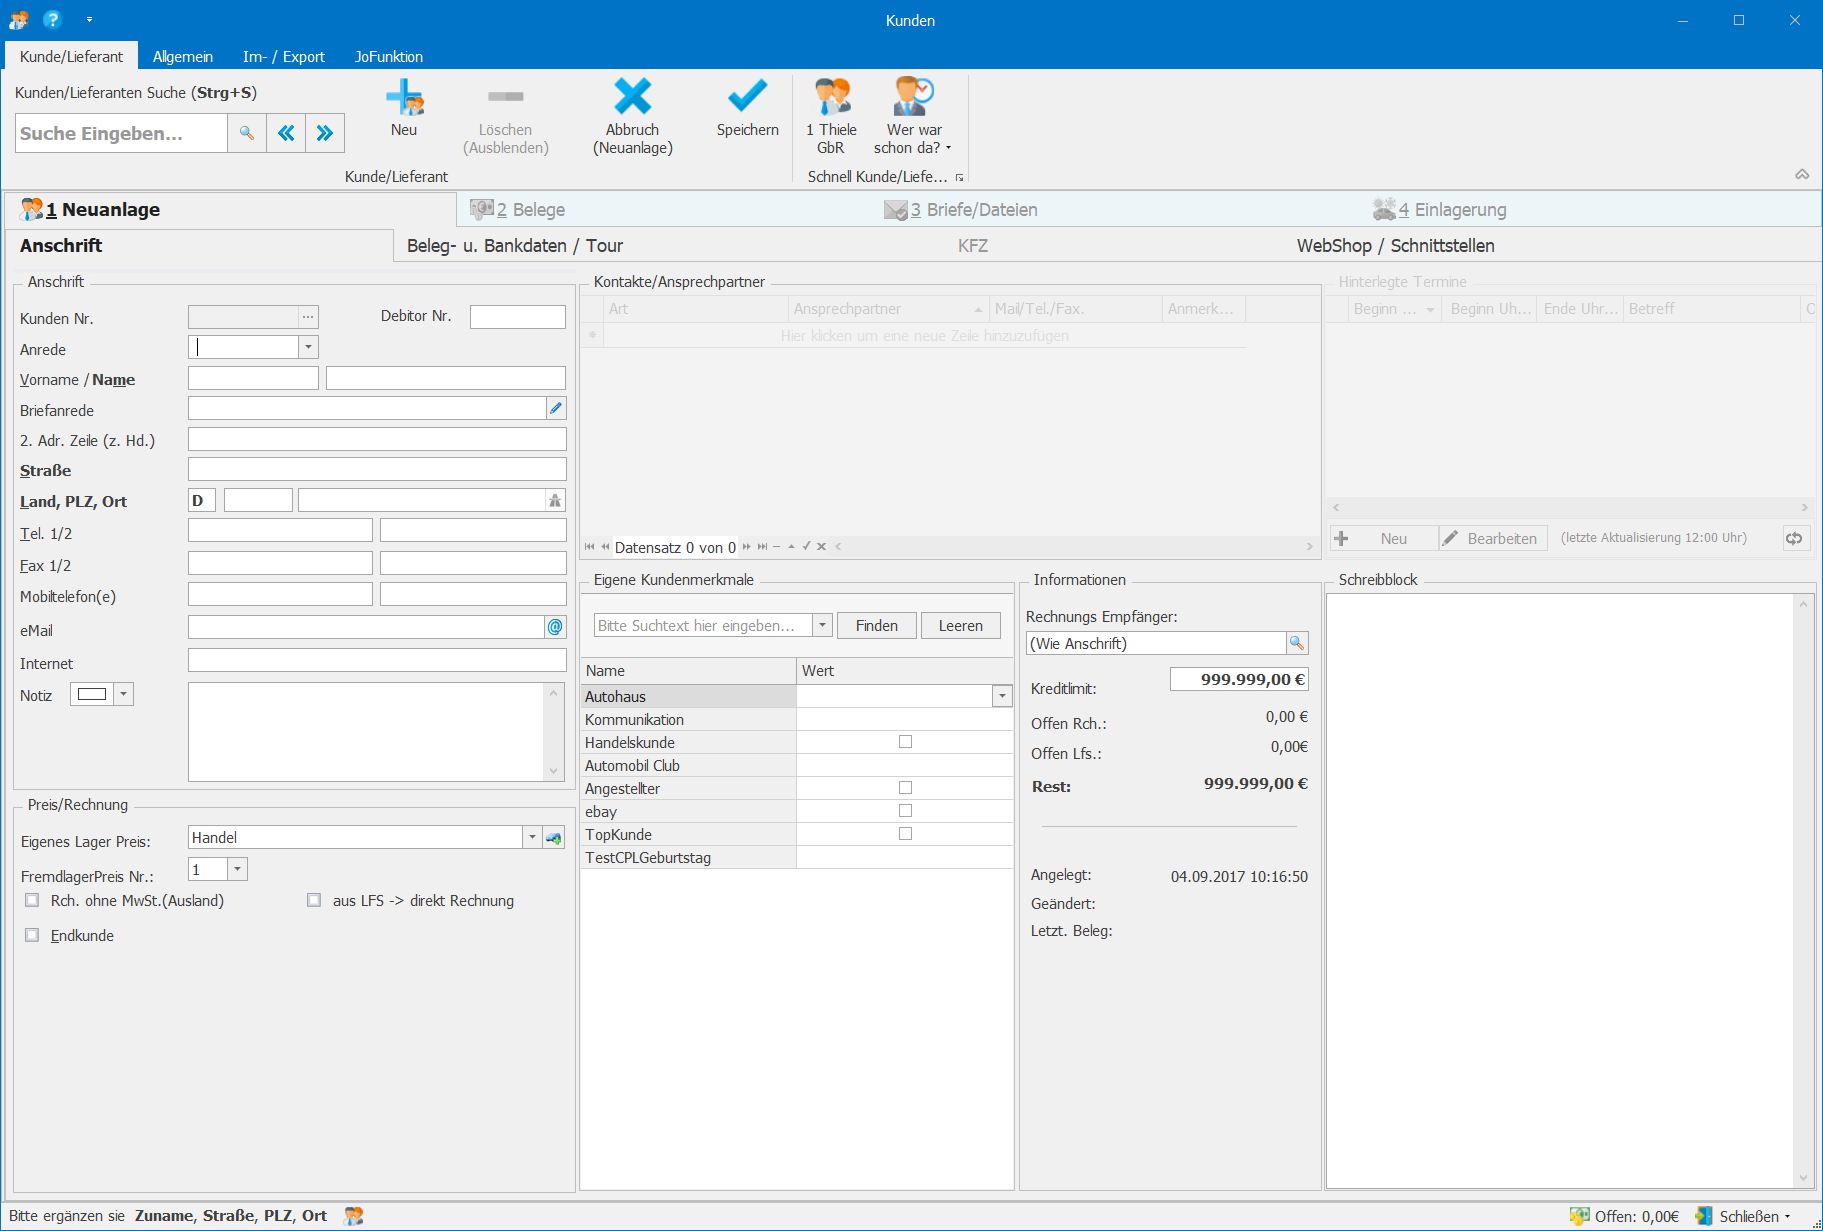The image size is (1823, 1231).
Task: Click the city lookup icon in Ort field
Action: coord(555,500)
